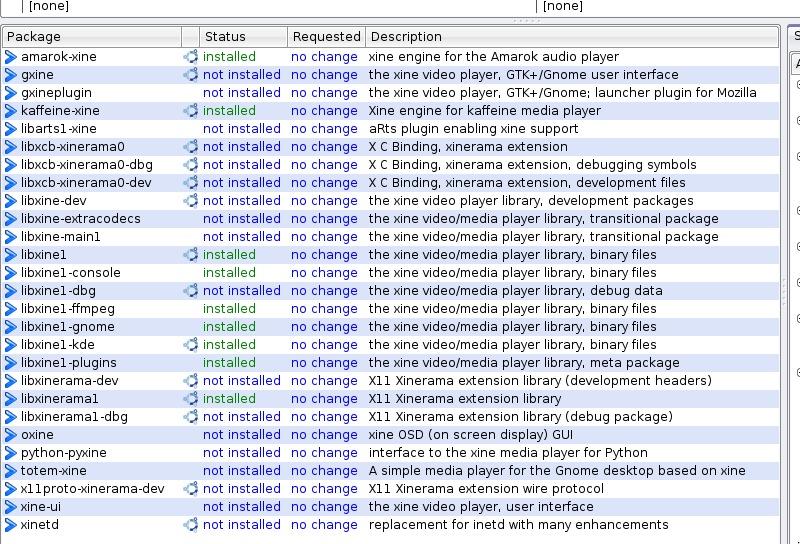800x544 pixels.
Task: Click the status icon in the libxine1-kde row
Action: [190, 345]
